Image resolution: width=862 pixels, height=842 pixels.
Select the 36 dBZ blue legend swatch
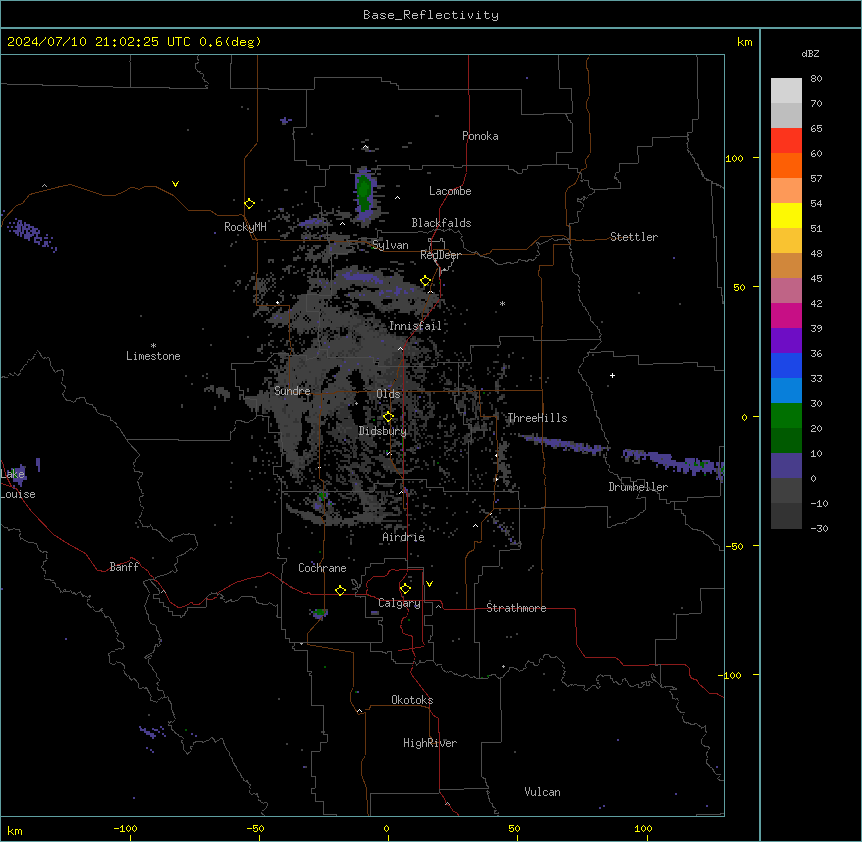point(786,365)
